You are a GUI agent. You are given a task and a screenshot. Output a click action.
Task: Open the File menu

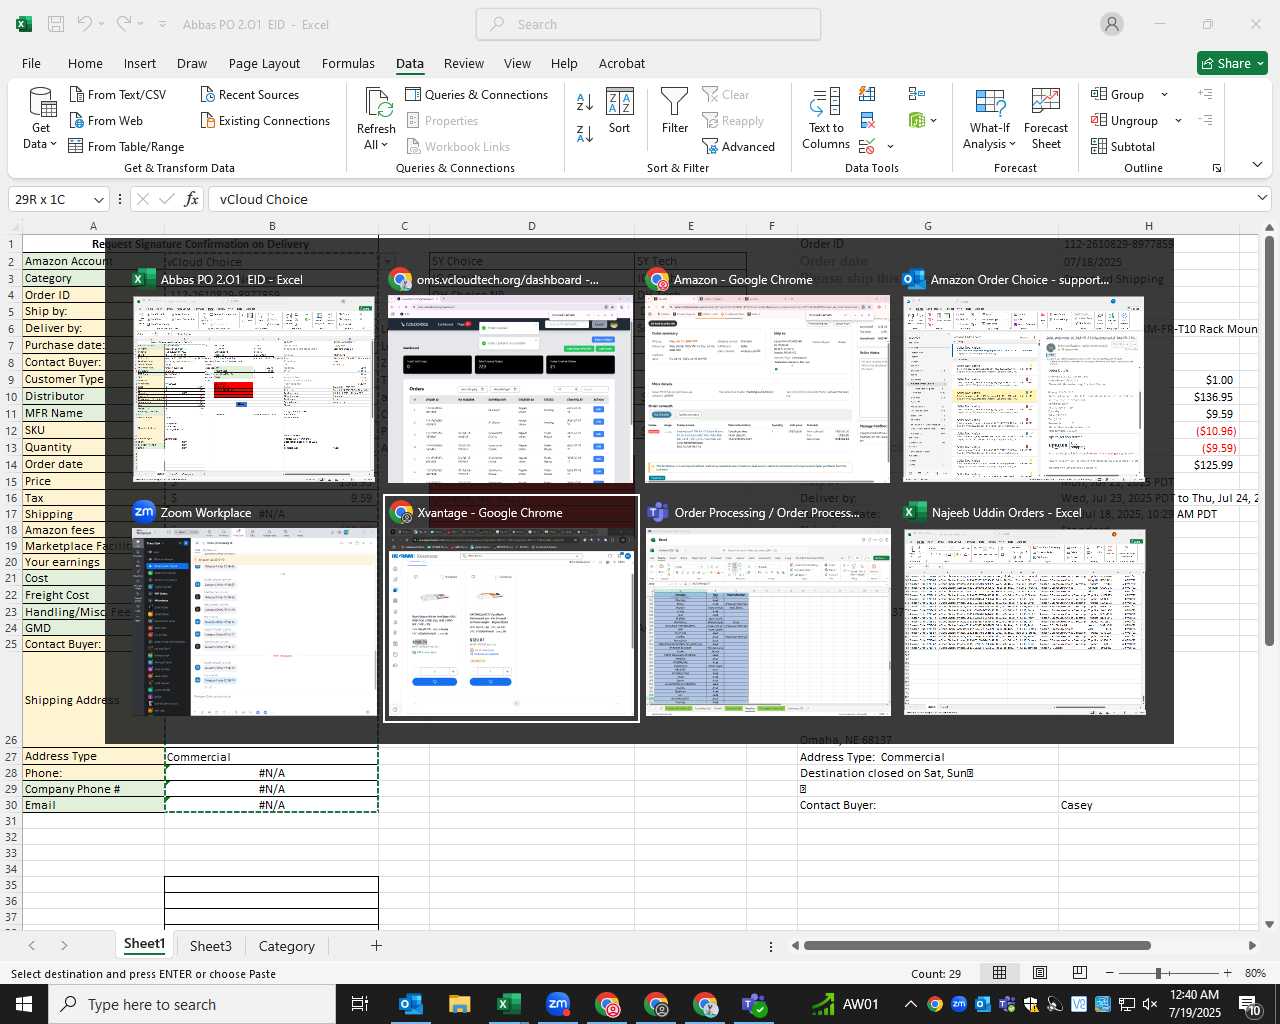(x=31, y=63)
